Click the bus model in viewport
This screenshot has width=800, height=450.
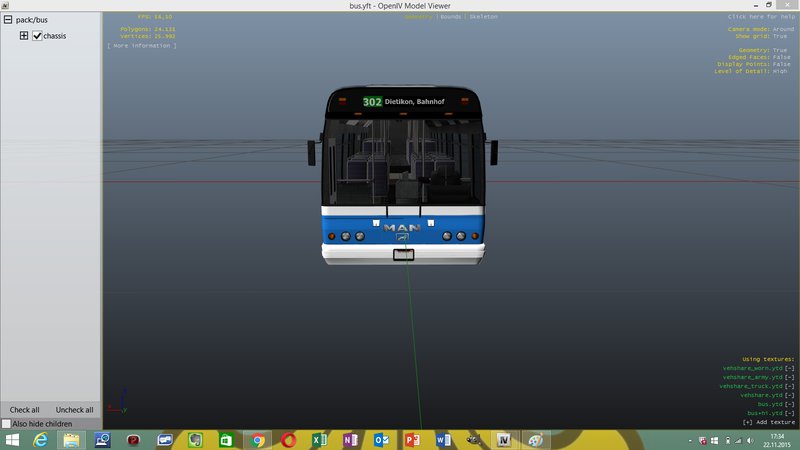(x=403, y=176)
